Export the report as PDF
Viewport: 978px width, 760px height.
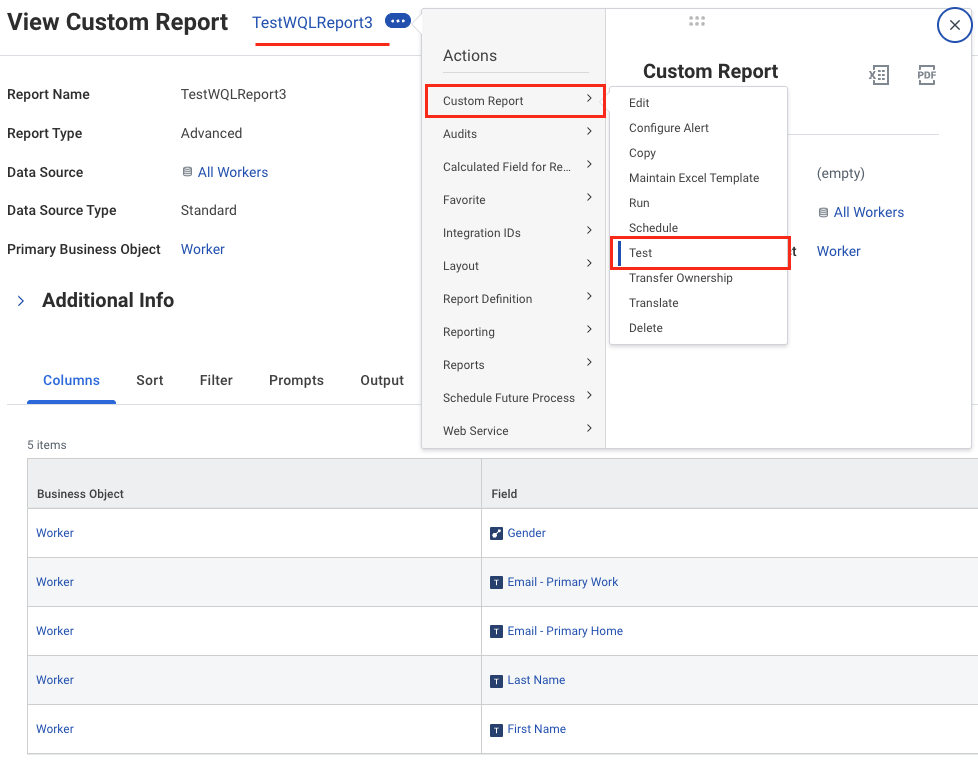926,75
